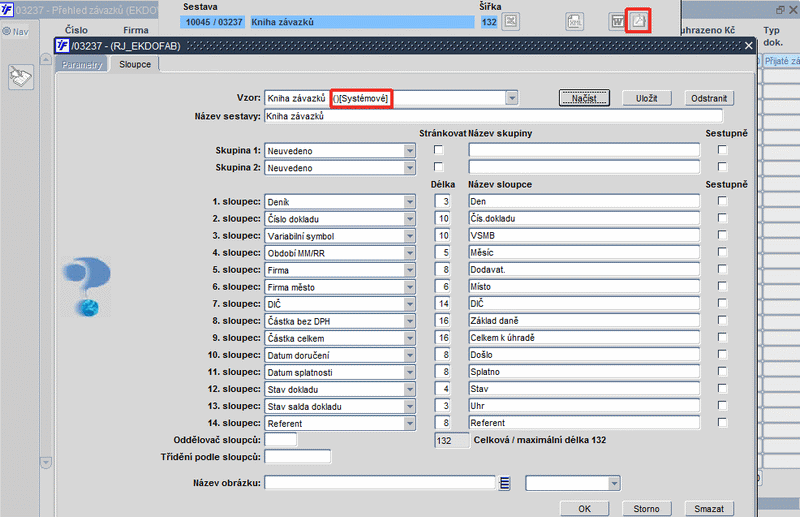Confirm with the OK button
Screen dimensions: 800x517
point(584,508)
